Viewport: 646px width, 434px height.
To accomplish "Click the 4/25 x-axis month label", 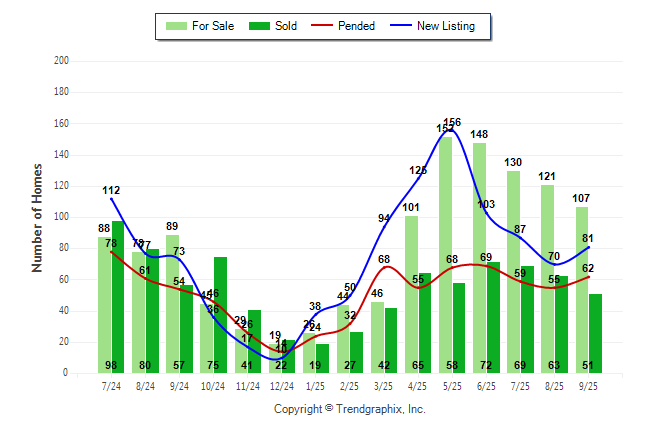I will tap(418, 386).
